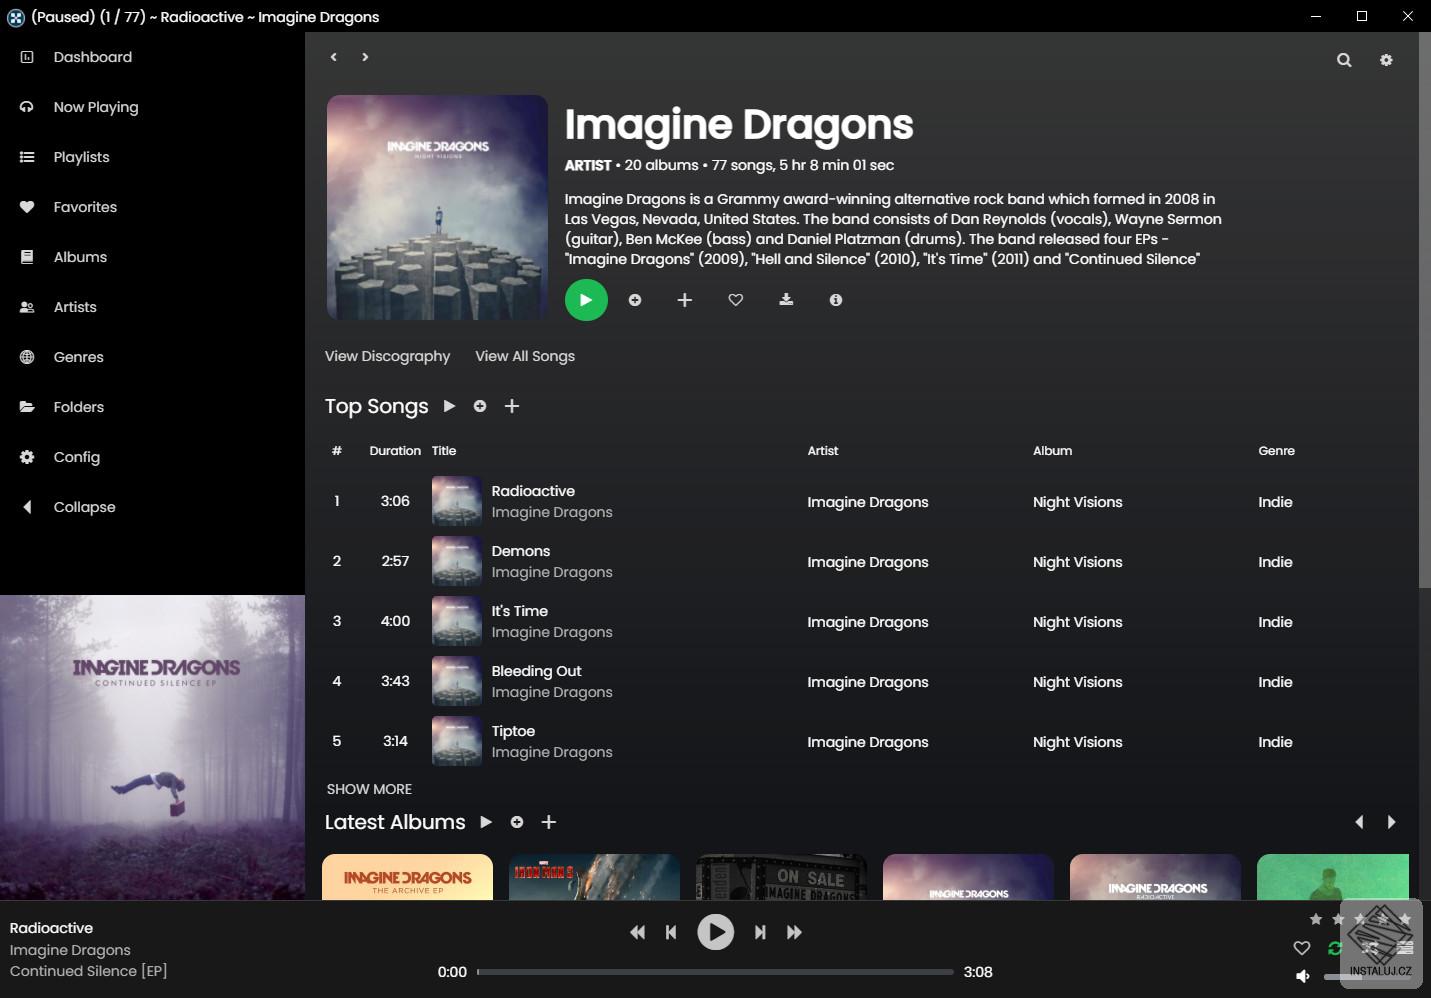
Task: Skip to the previous track
Action: pos(671,932)
